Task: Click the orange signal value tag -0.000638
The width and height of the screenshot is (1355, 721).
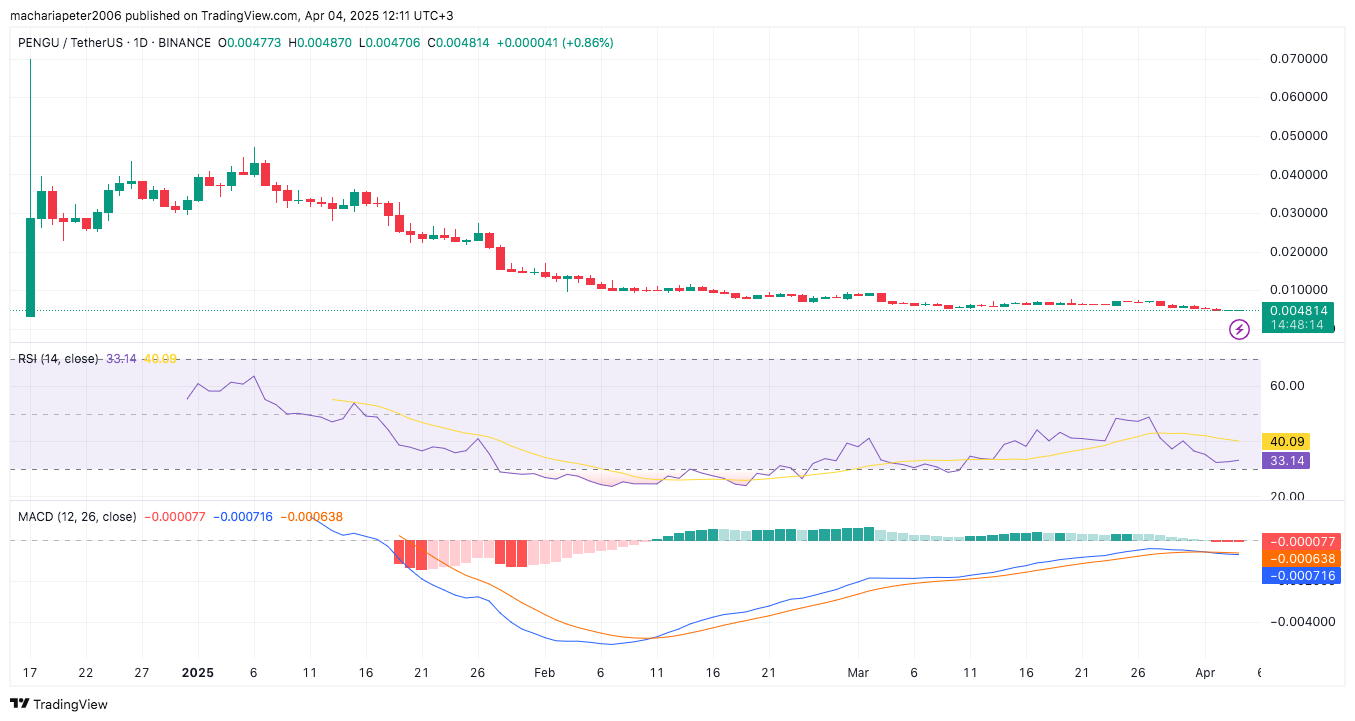Action: click(x=1300, y=558)
